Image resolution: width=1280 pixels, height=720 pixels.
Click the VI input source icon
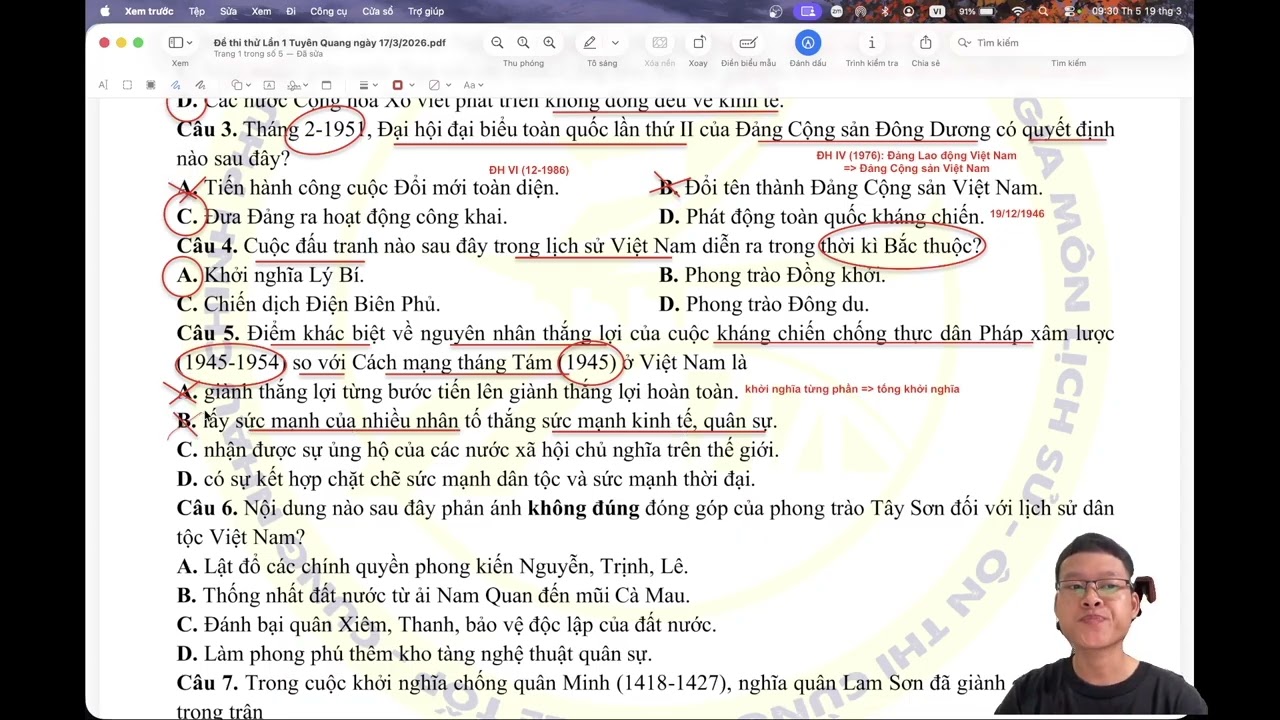pyautogui.click(x=937, y=11)
